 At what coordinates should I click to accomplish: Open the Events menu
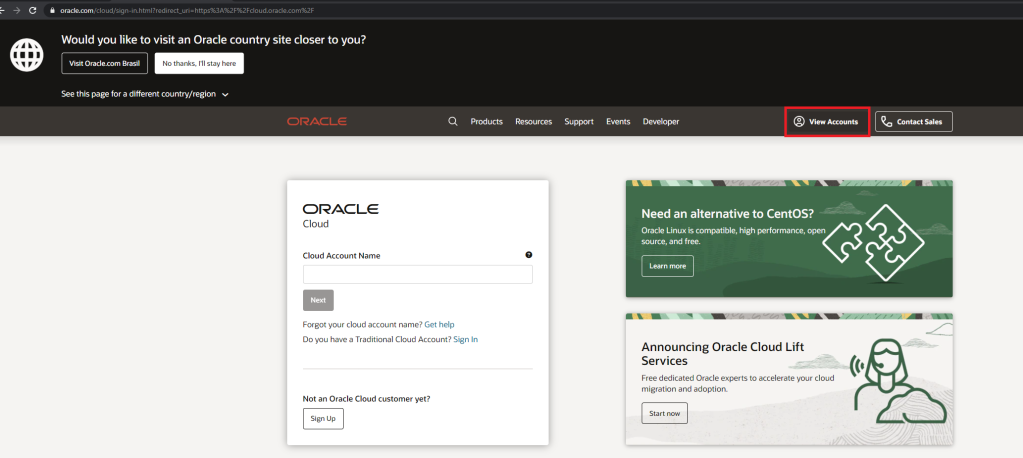(618, 121)
